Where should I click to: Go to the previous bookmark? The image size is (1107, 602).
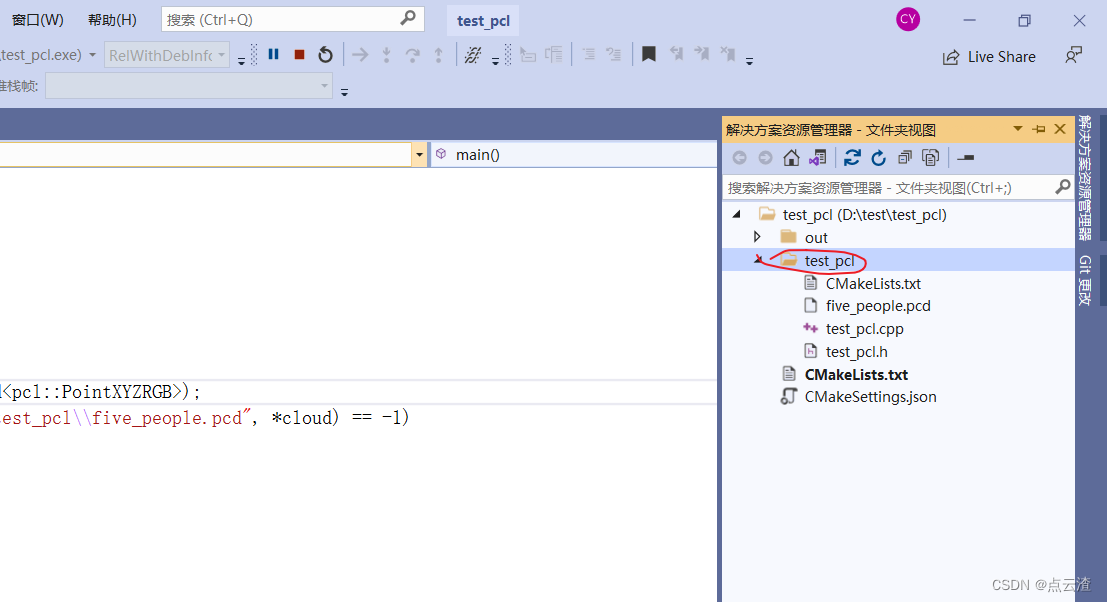pos(676,54)
